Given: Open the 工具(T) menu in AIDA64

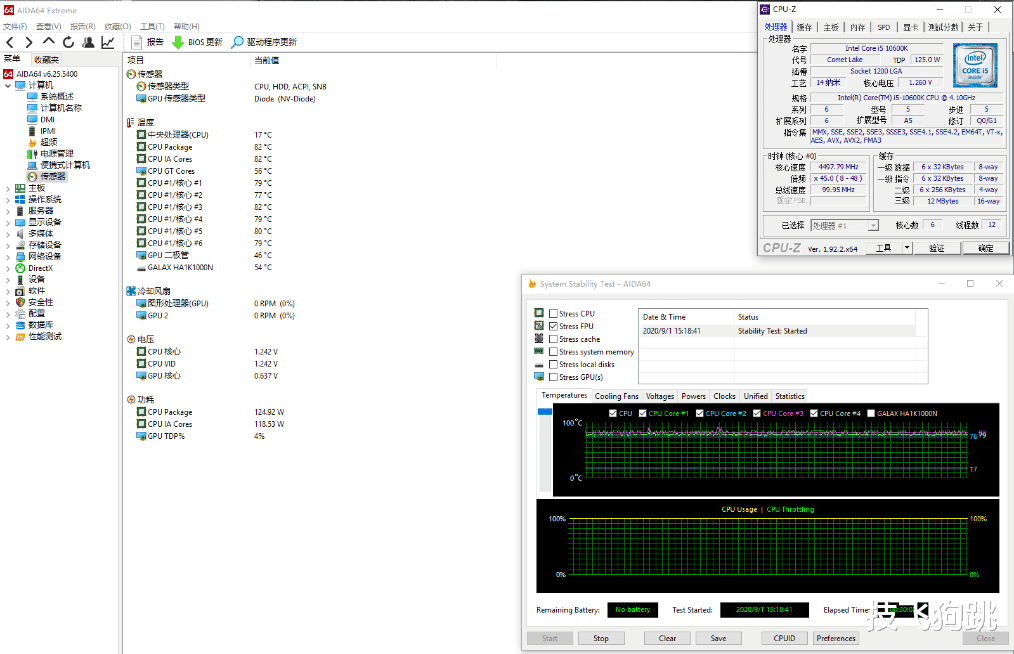Looking at the screenshot, I should click(152, 27).
